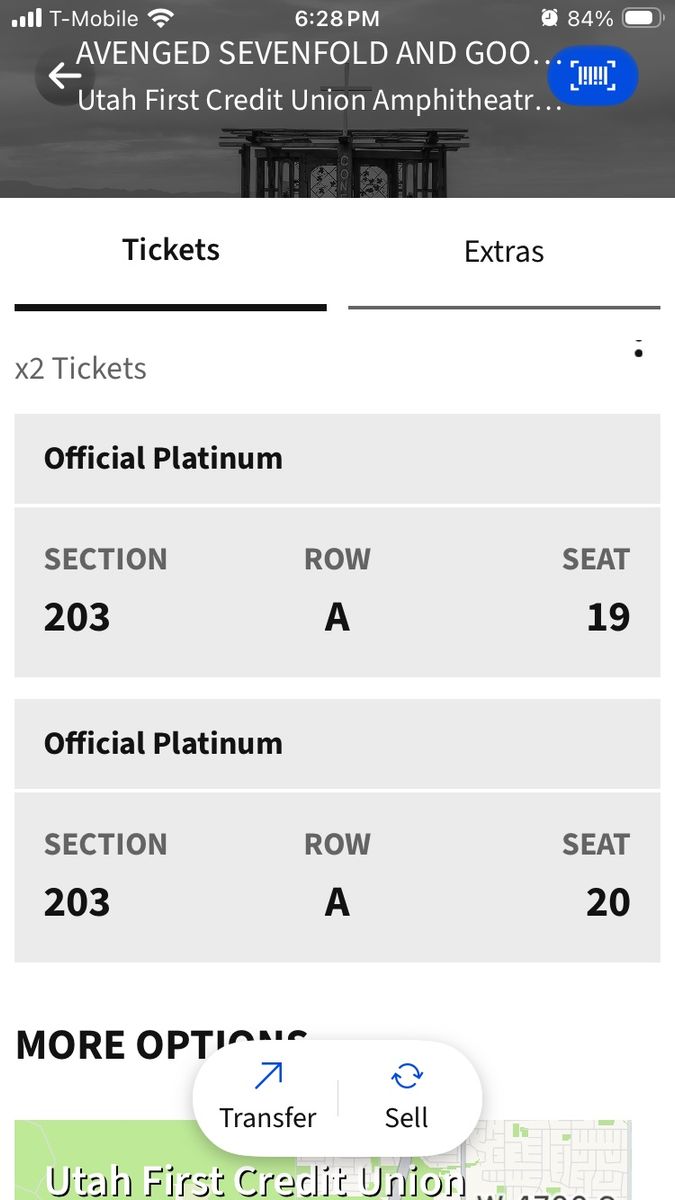The width and height of the screenshot is (675, 1200).
Task: Select the Seat 19 ticket card
Action: click(x=337, y=592)
